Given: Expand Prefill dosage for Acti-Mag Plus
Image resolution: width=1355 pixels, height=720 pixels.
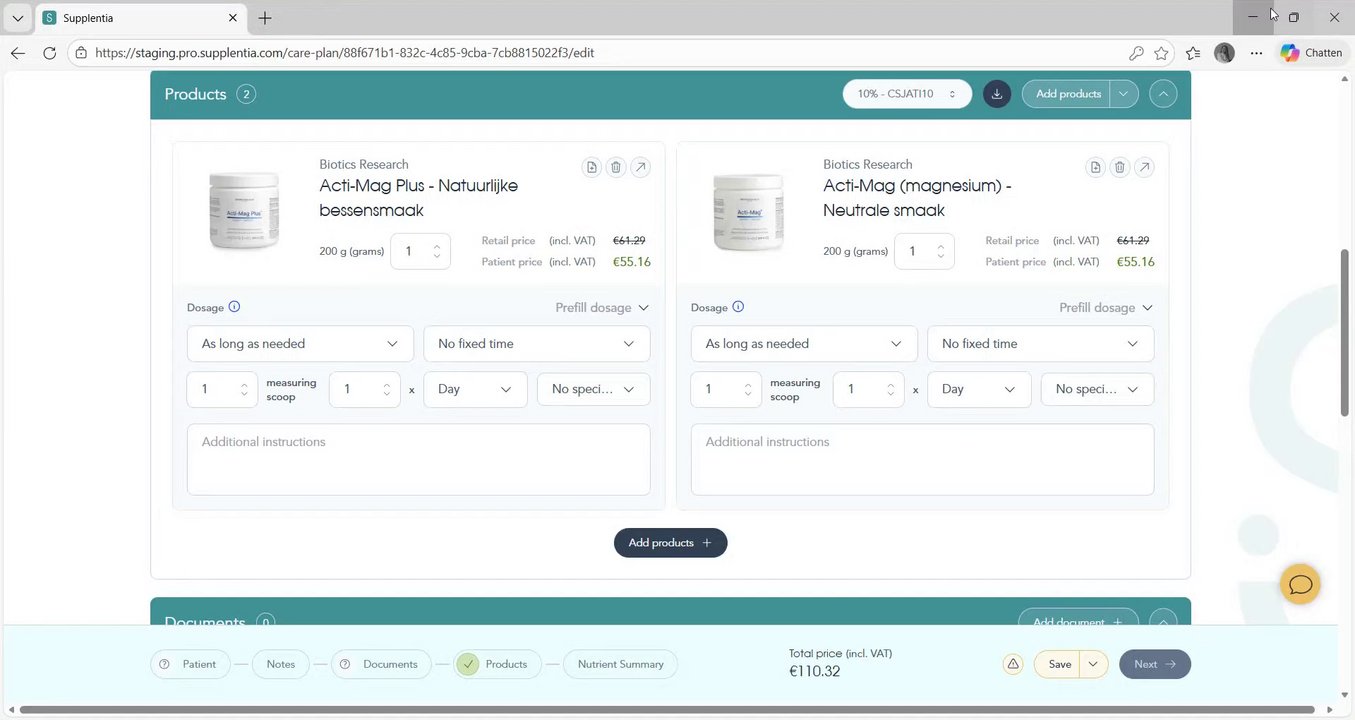Looking at the screenshot, I should click(x=602, y=308).
